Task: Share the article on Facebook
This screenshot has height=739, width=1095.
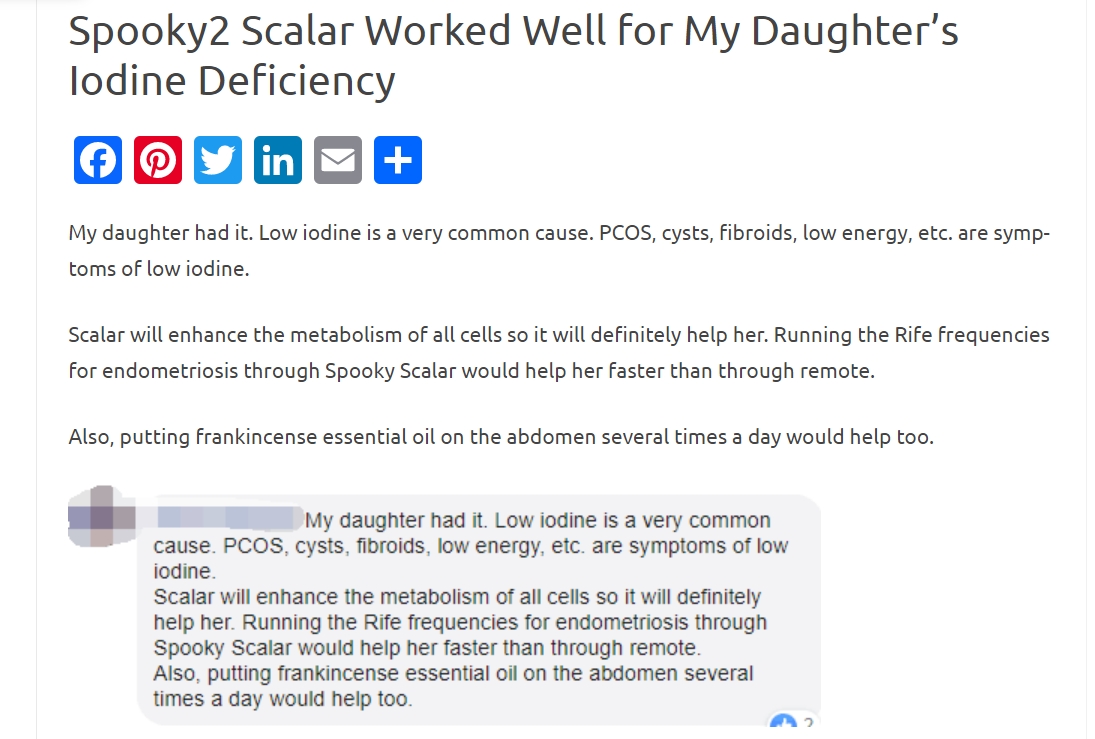Action: coord(98,160)
